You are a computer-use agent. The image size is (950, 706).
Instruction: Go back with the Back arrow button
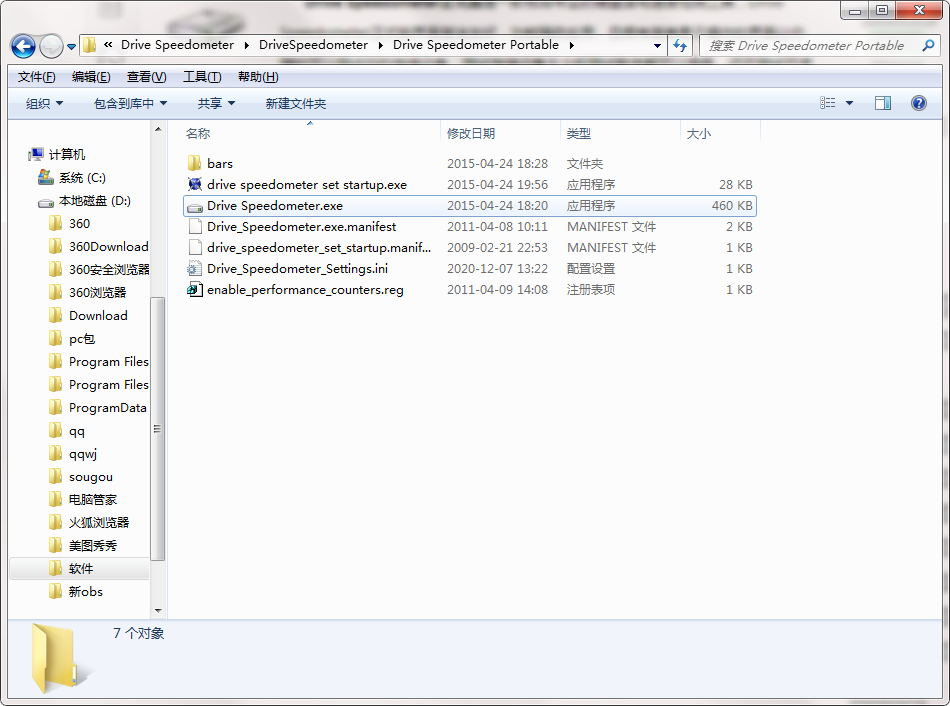click(23, 46)
